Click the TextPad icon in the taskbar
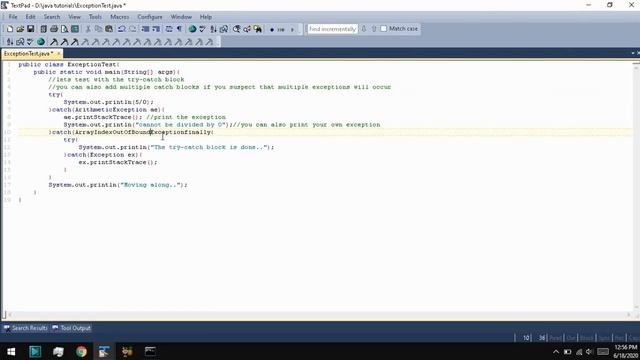Screen dimensions: 640x360 [x=104, y=351]
